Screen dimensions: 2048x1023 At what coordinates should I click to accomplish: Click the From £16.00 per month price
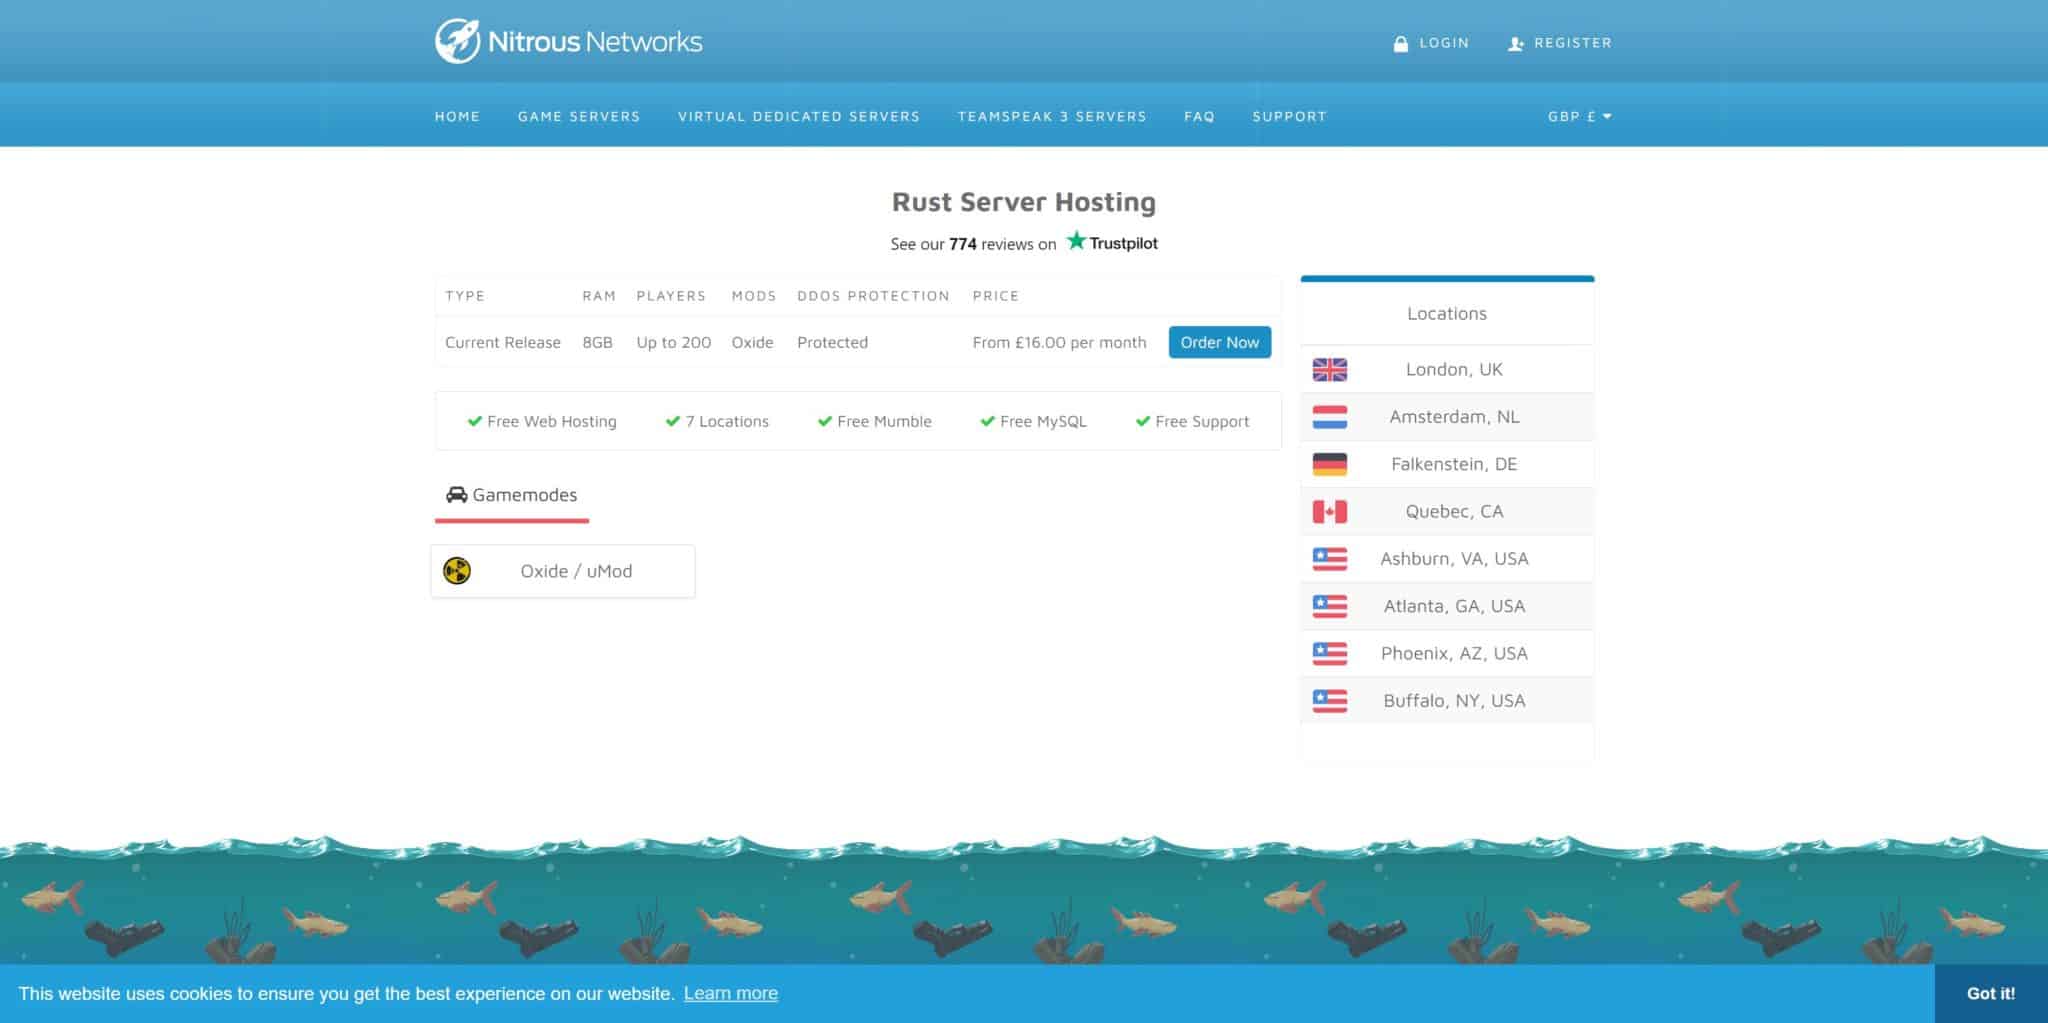pos(1059,342)
